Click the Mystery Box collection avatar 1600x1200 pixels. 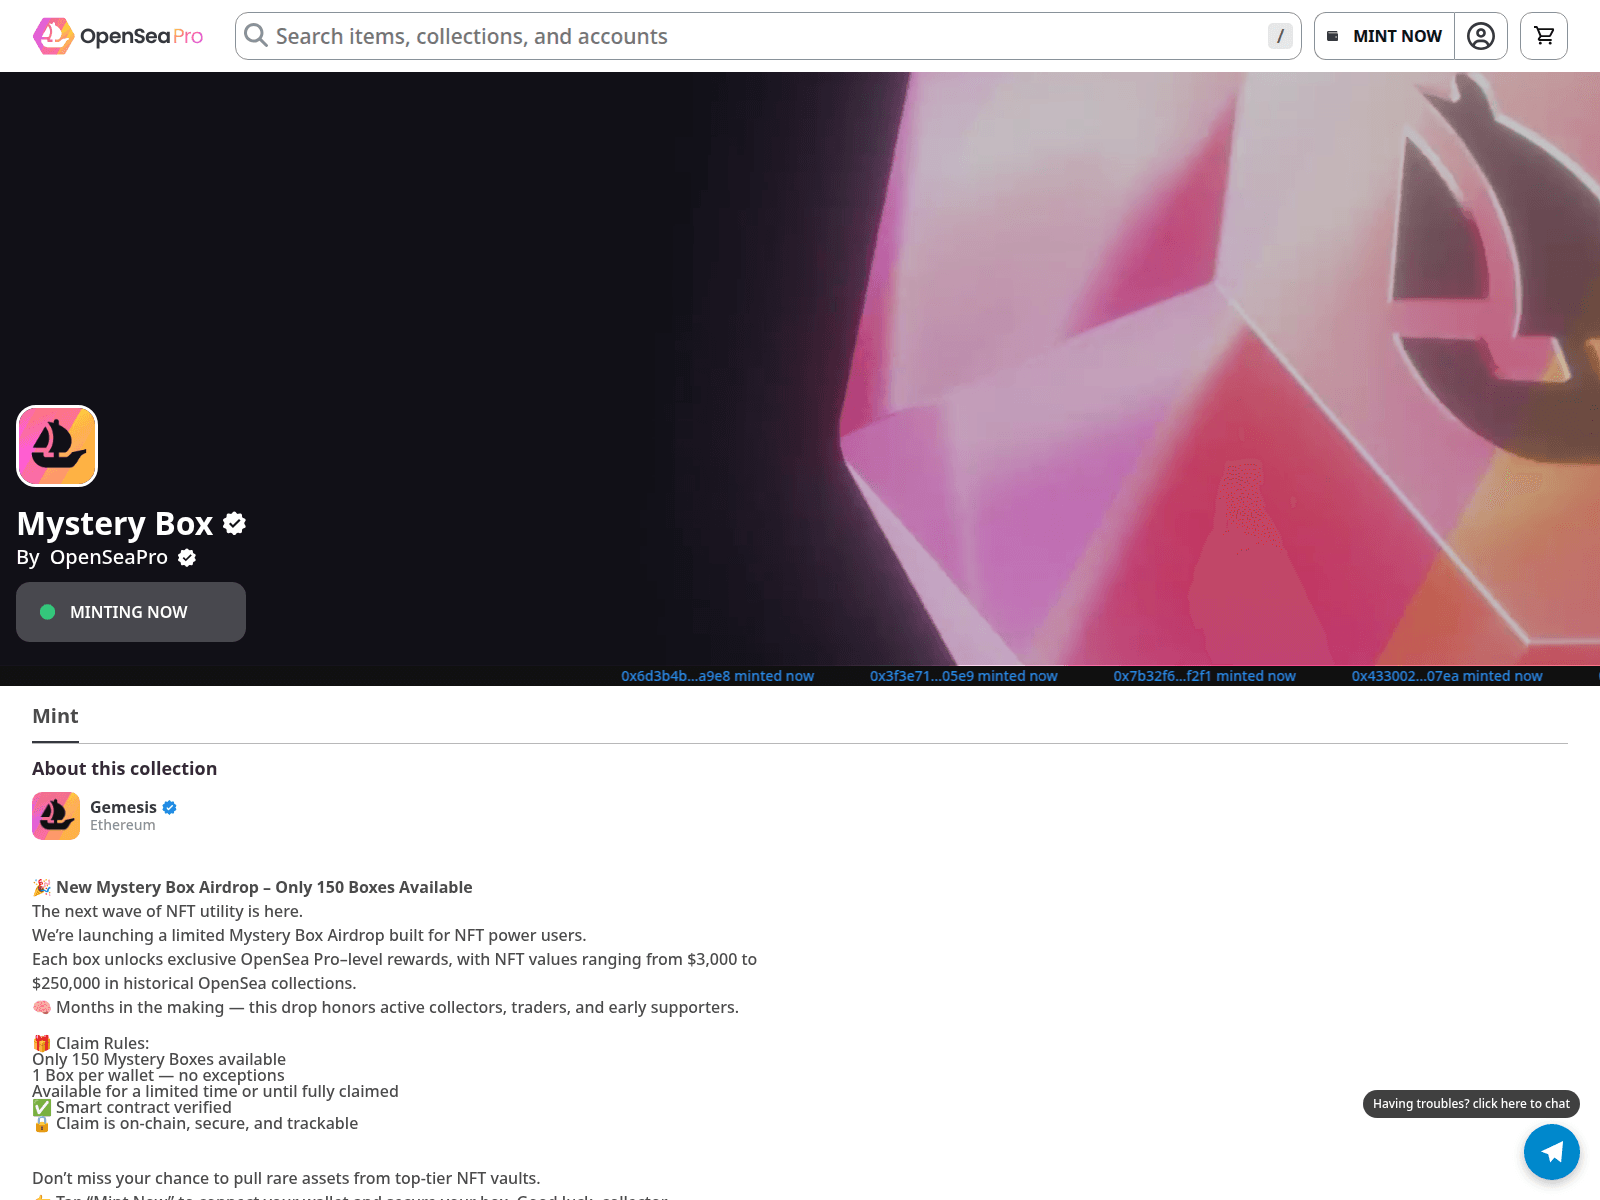click(57, 446)
